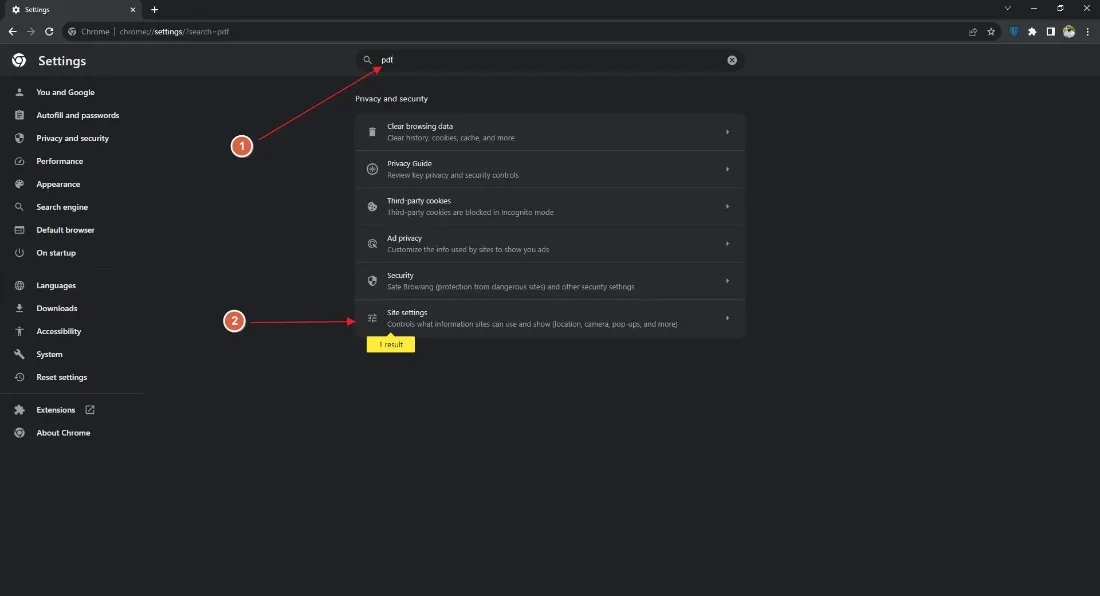Expand the Clear browsing data chevron
This screenshot has height=596, width=1100.
pos(727,131)
